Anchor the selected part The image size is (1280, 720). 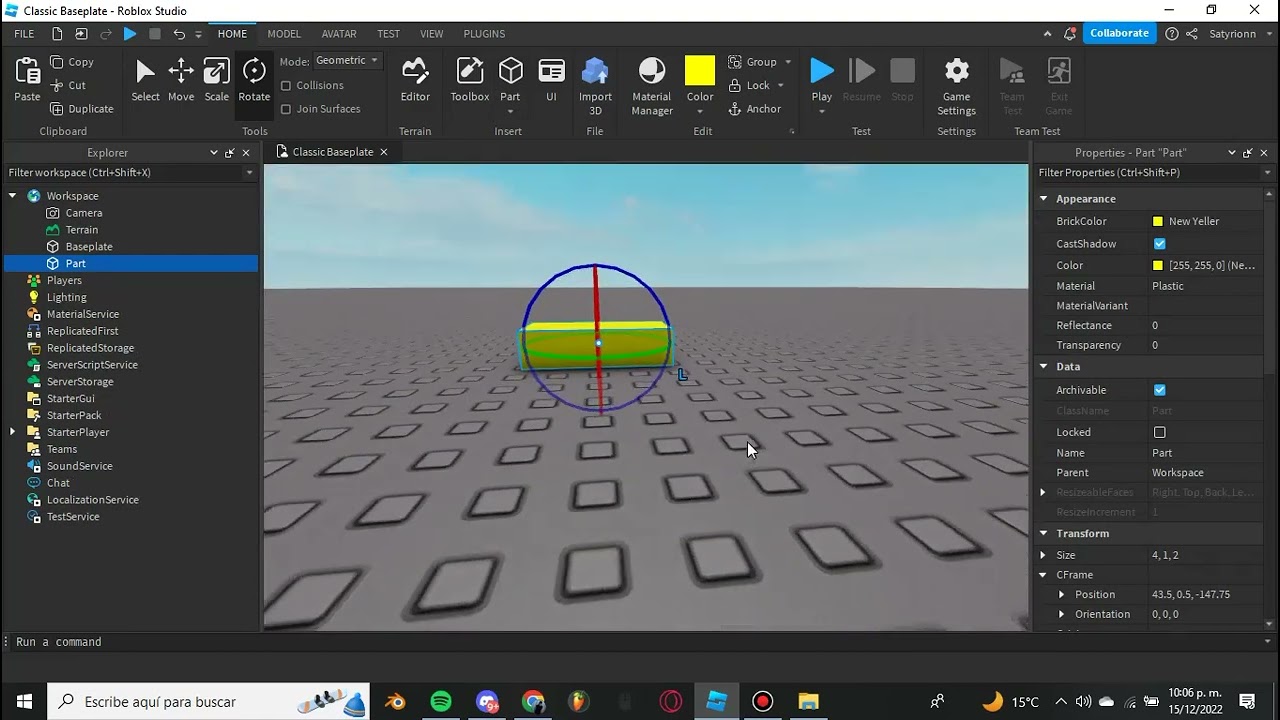coord(755,109)
